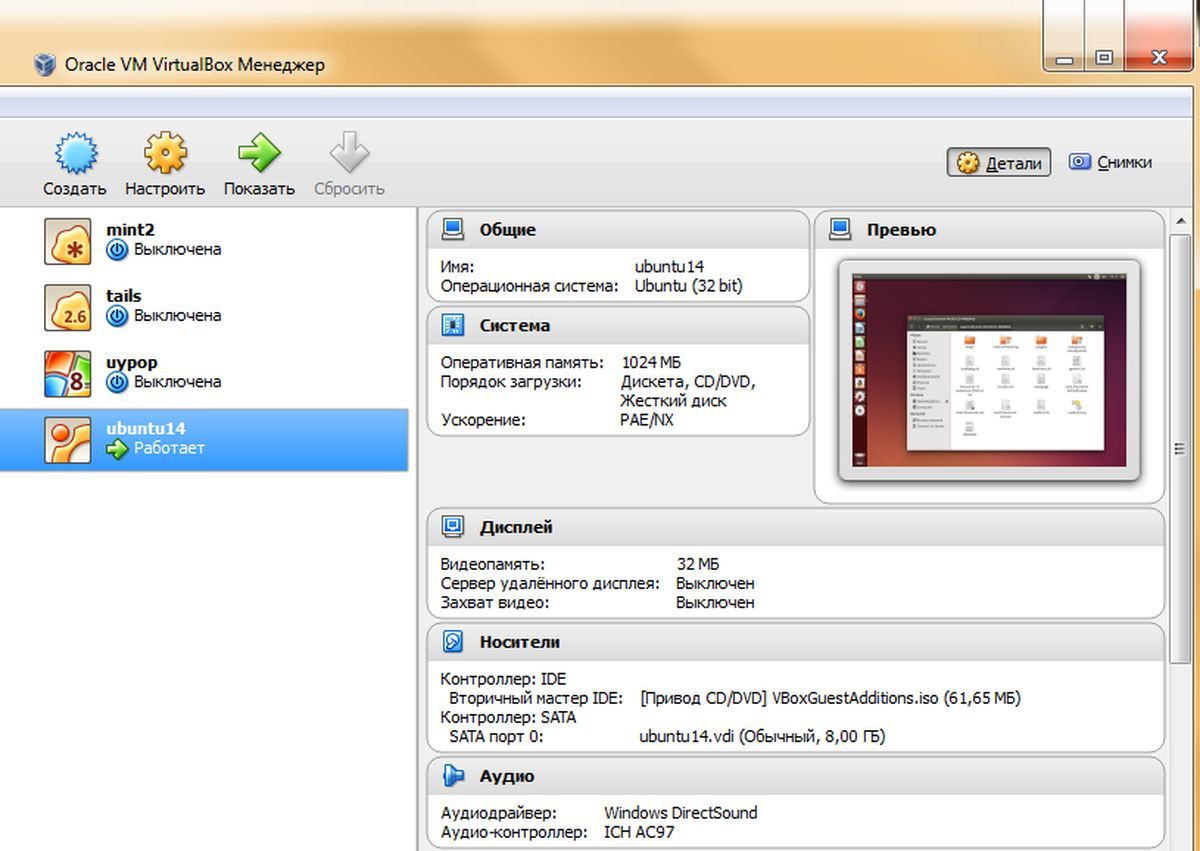Collapse the Общие section header
The image size is (1200, 851).
tap(507, 230)
